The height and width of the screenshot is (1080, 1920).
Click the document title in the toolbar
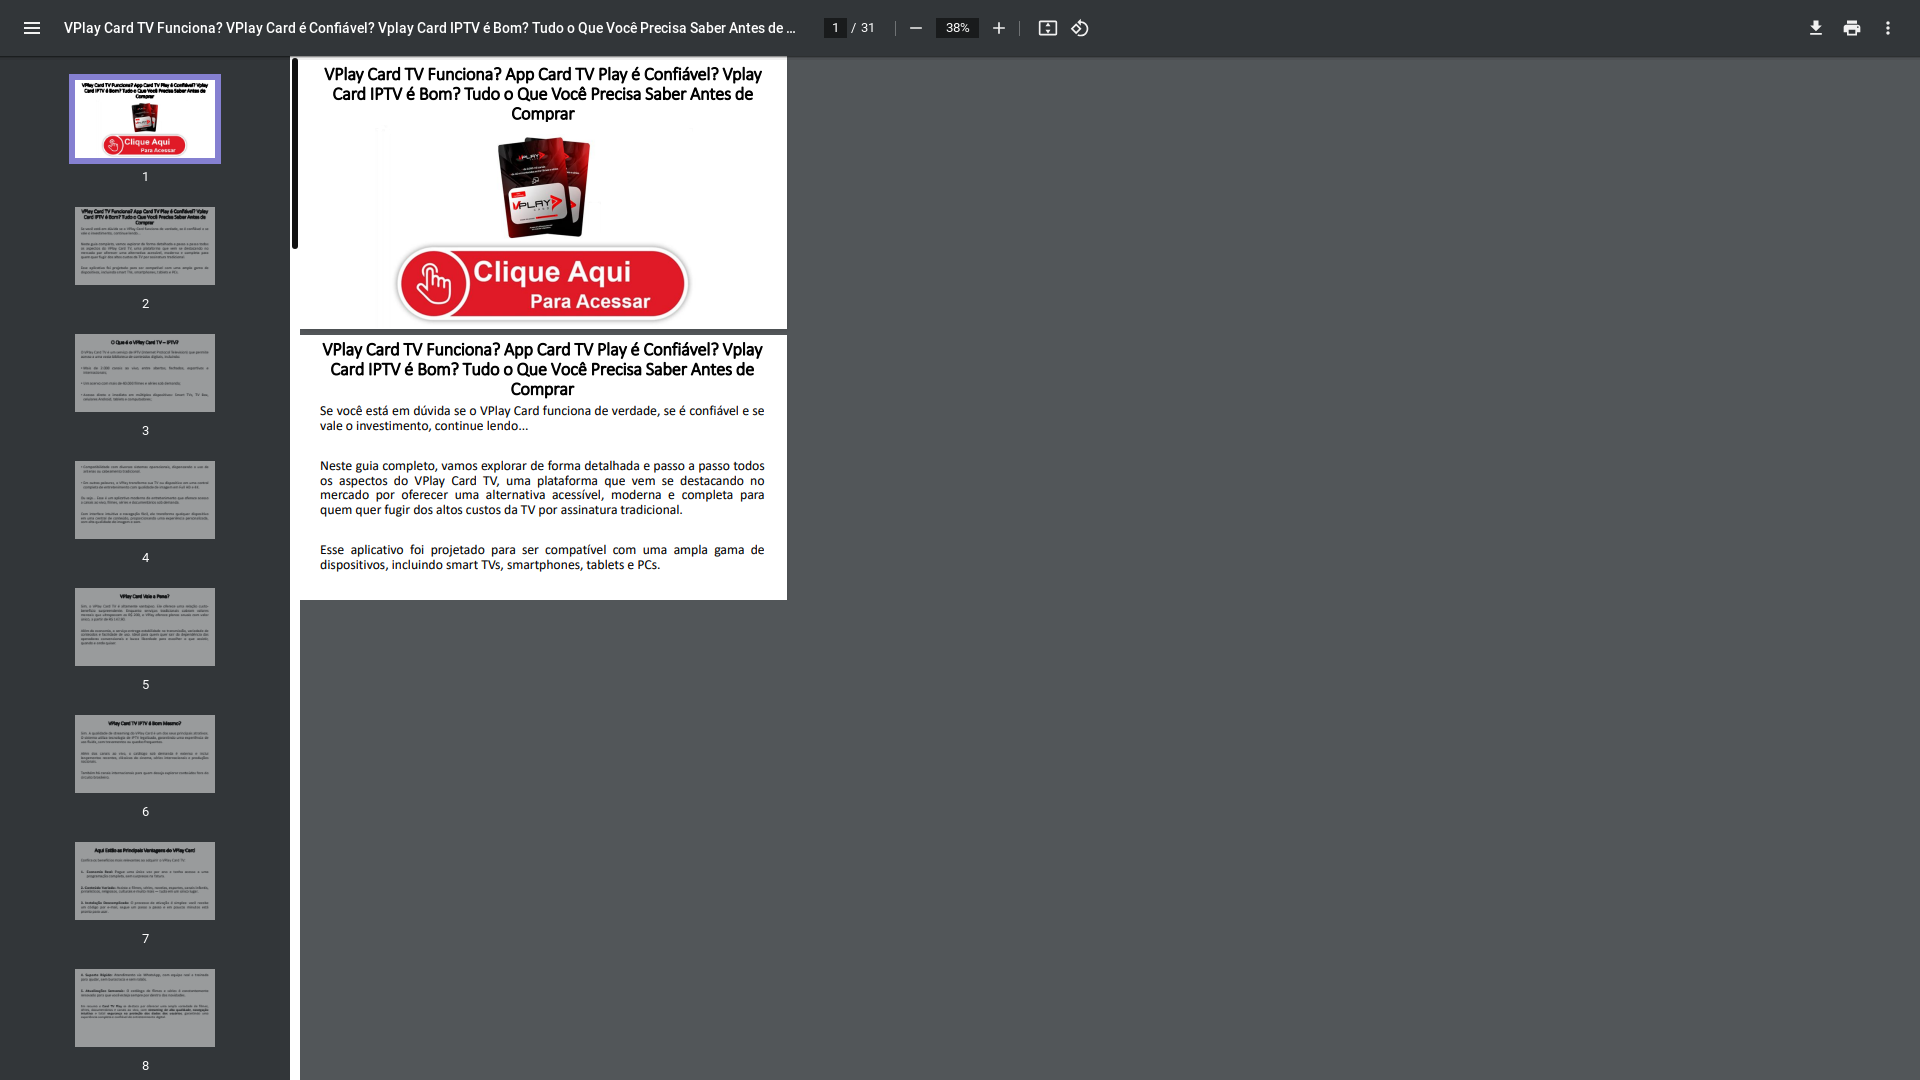(x=430, y=28)
